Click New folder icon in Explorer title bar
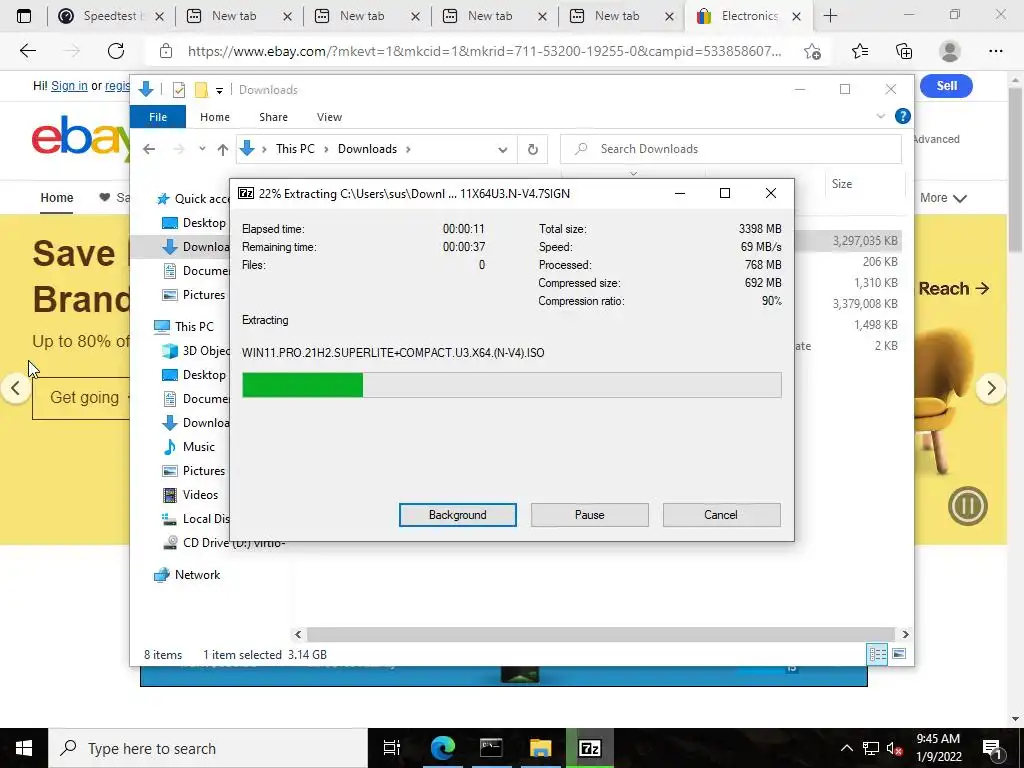The height and width of the screenshot is (768, 1024). coord(201,90)
